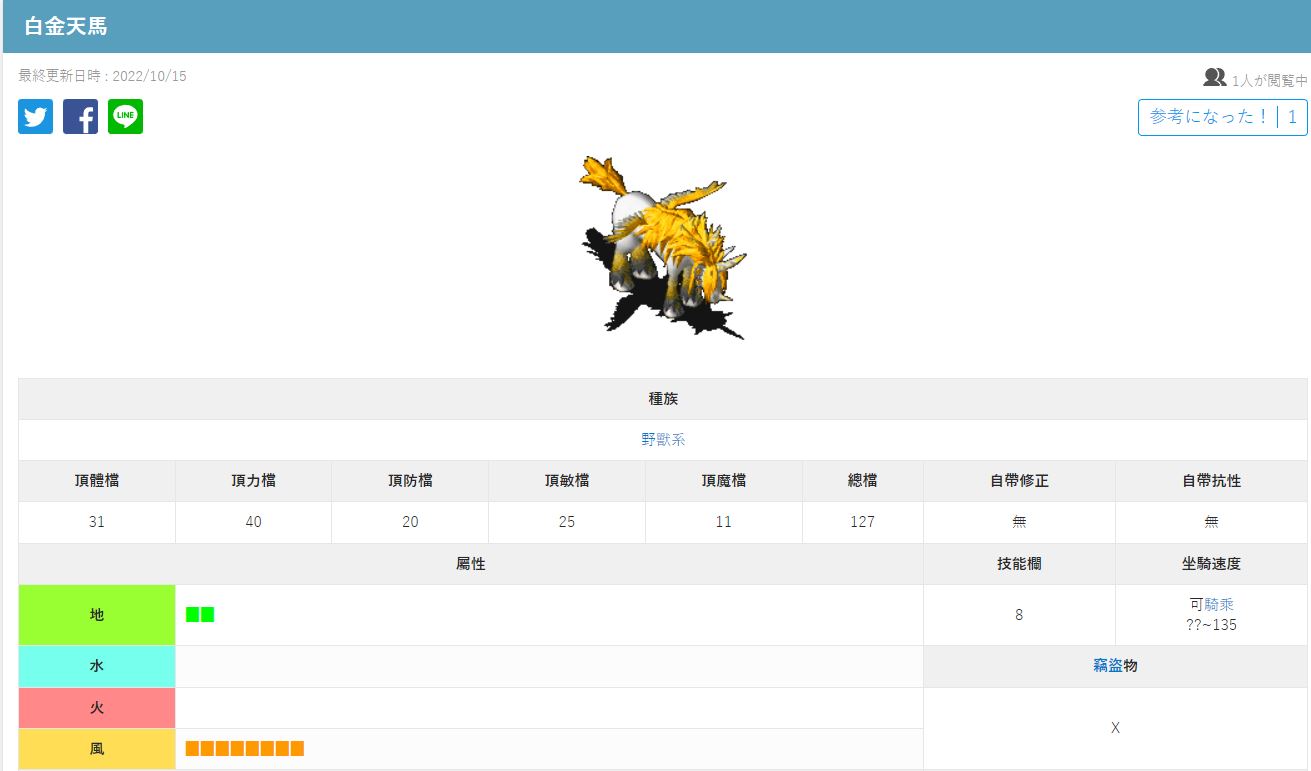The image size is (1311, 771).
Task: Share page via LINE icon
Action: pos(125,117)
